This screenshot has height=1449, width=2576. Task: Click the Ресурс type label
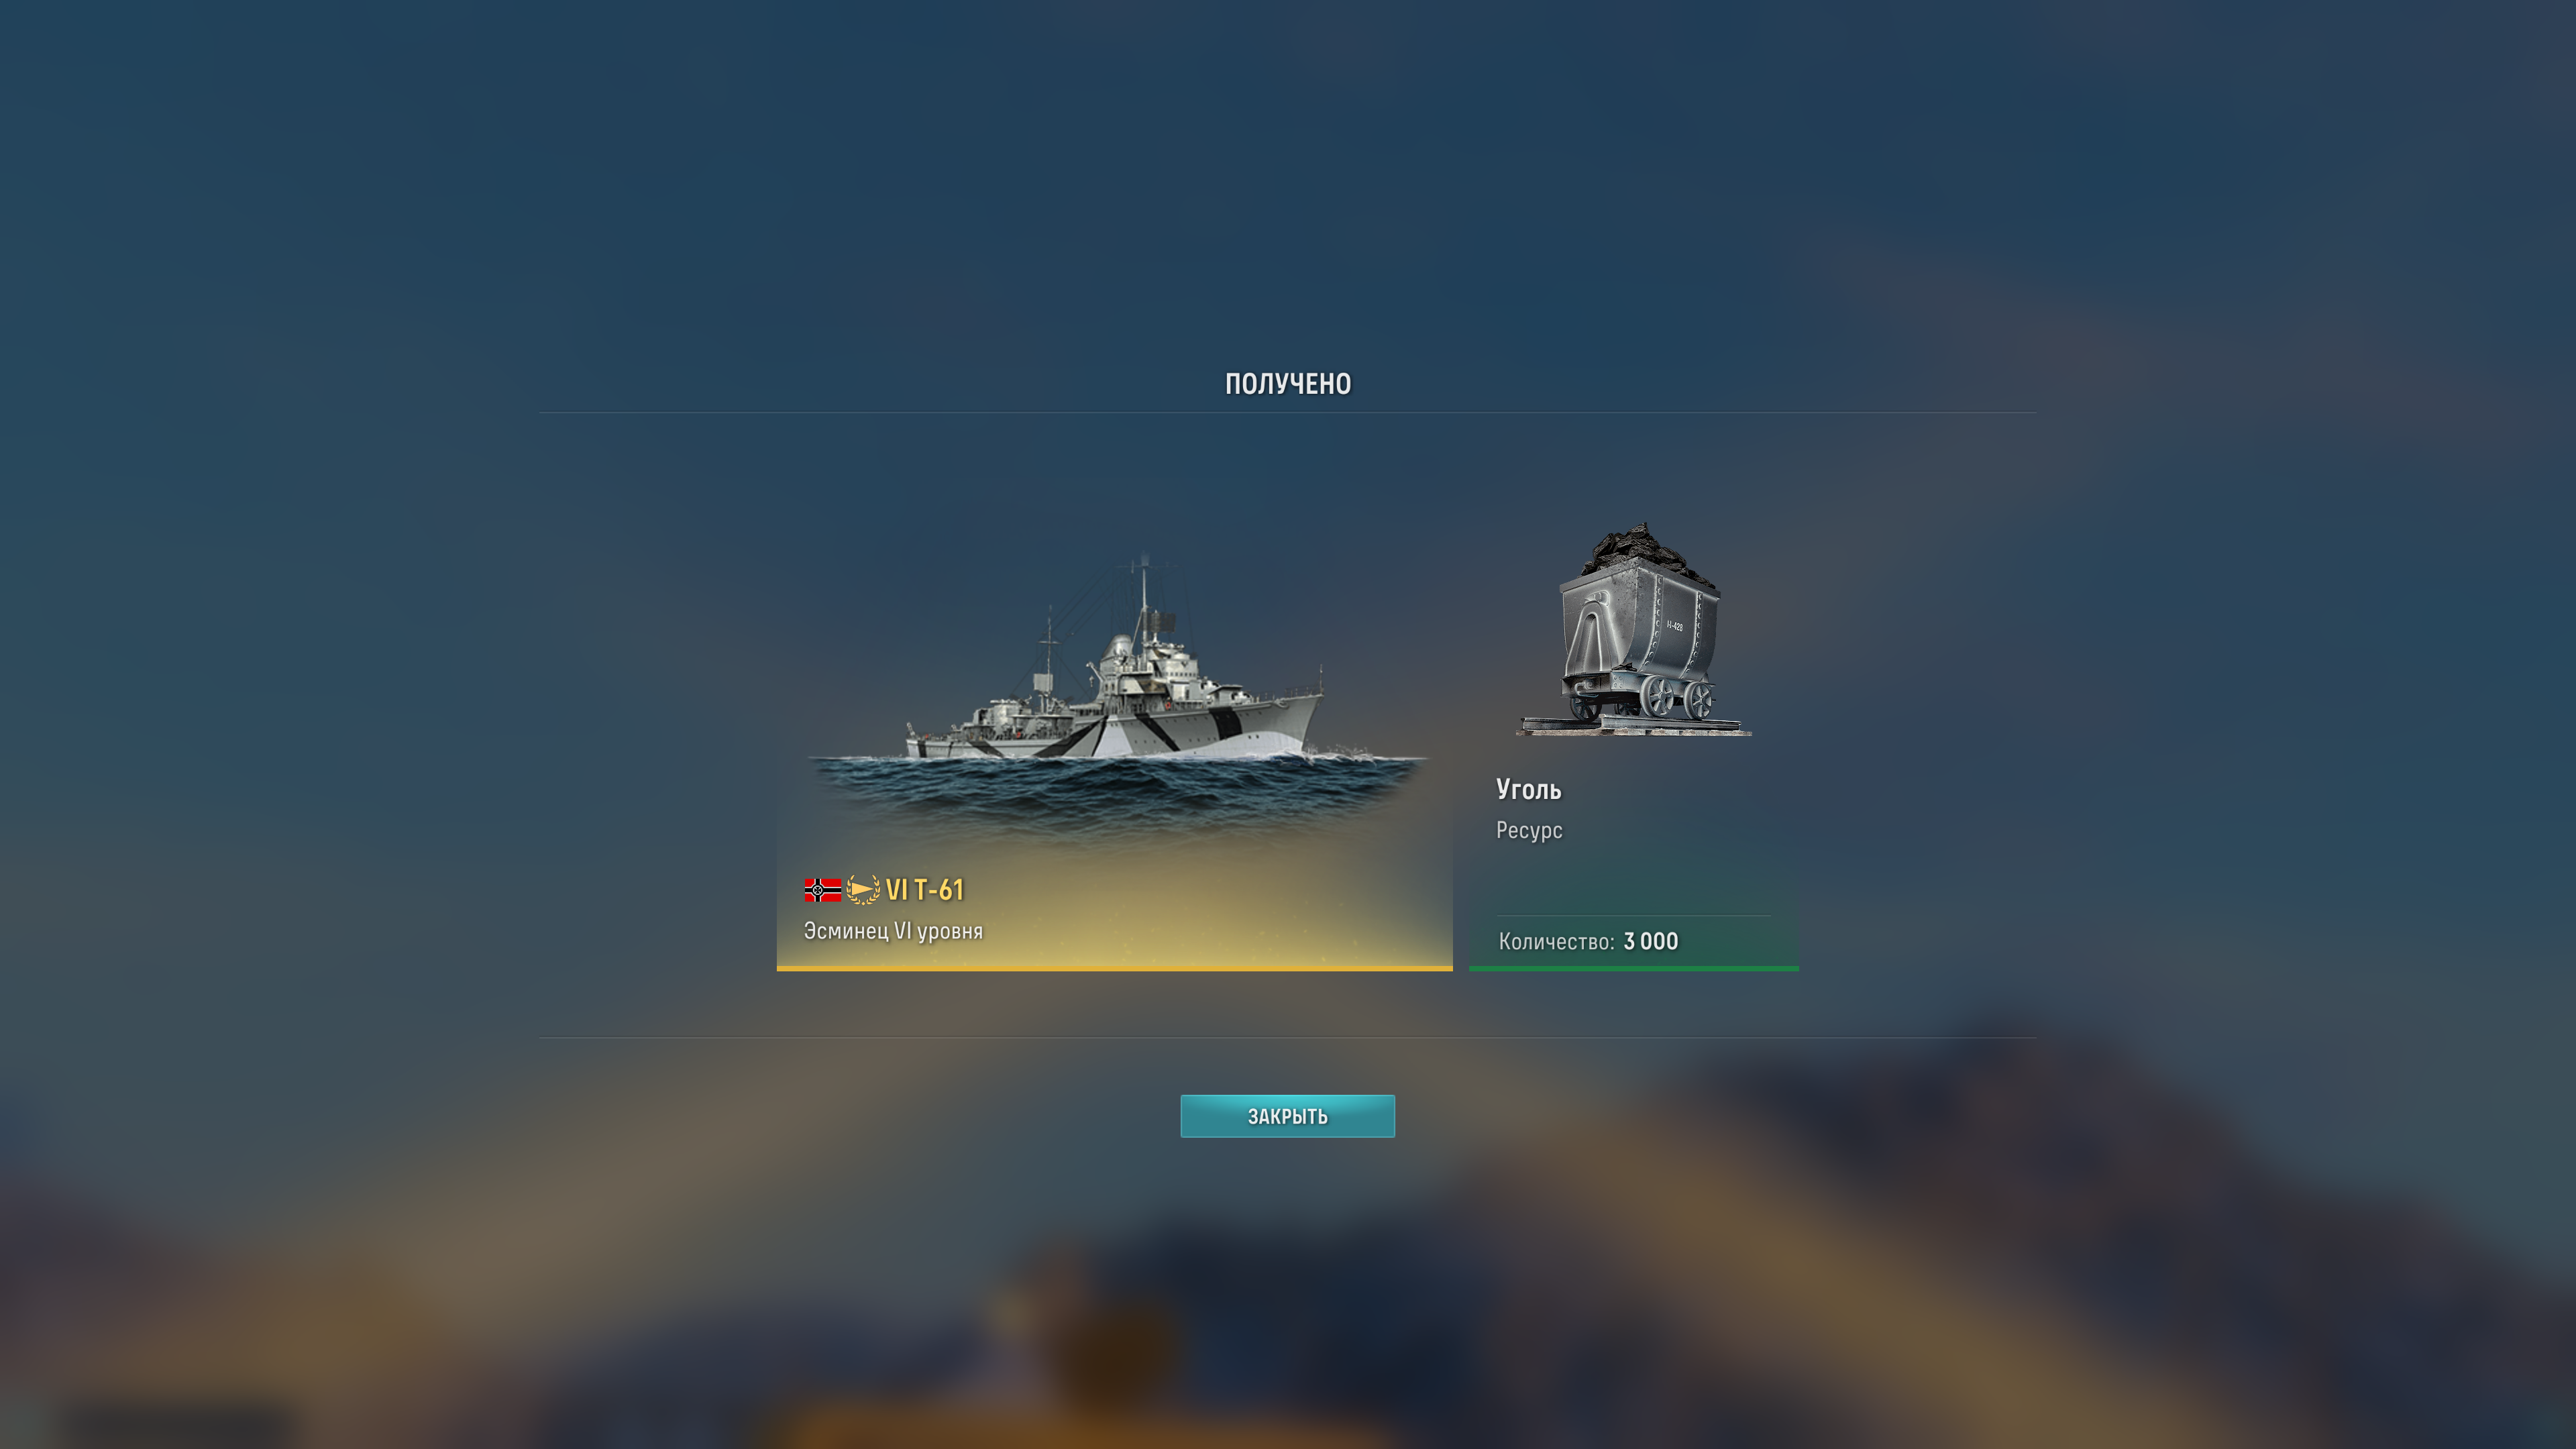point(1529,831)
